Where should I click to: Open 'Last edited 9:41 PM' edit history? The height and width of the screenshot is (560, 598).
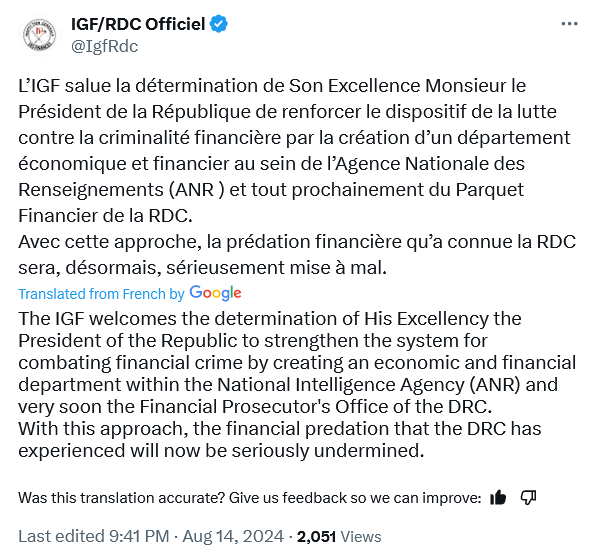pos(94,536)
